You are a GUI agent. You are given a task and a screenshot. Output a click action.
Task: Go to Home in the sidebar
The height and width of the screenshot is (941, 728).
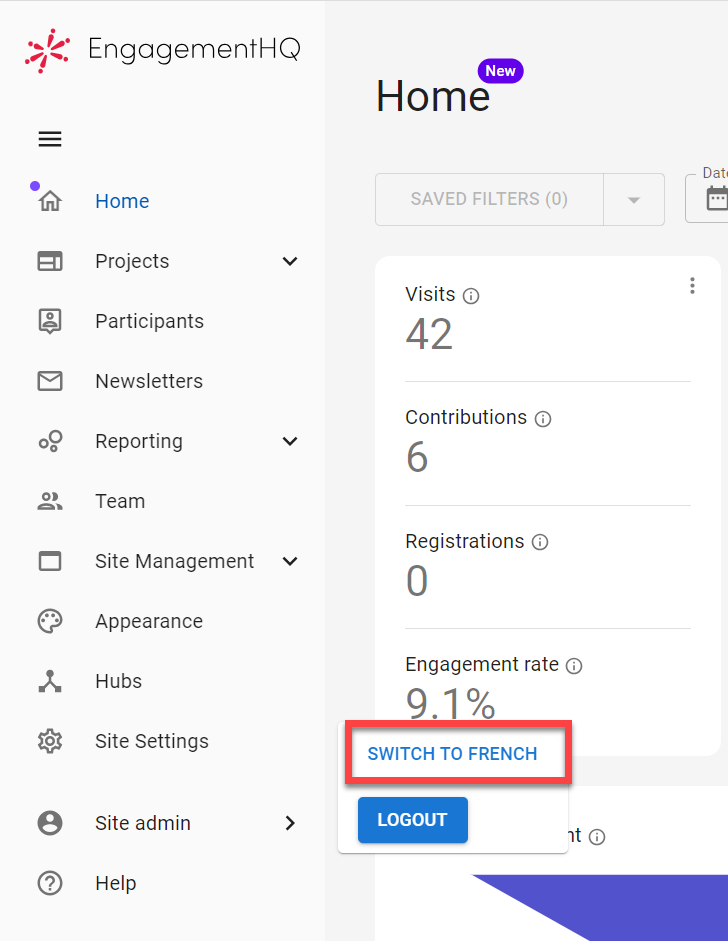[122, 201]
